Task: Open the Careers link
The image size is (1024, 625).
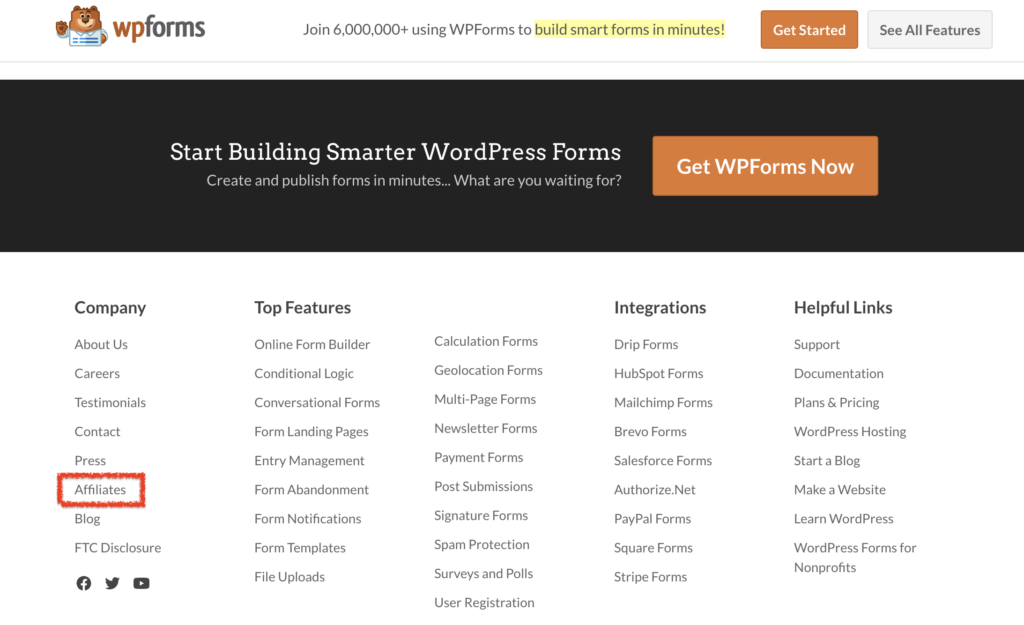Action: [x=96, y=373]
